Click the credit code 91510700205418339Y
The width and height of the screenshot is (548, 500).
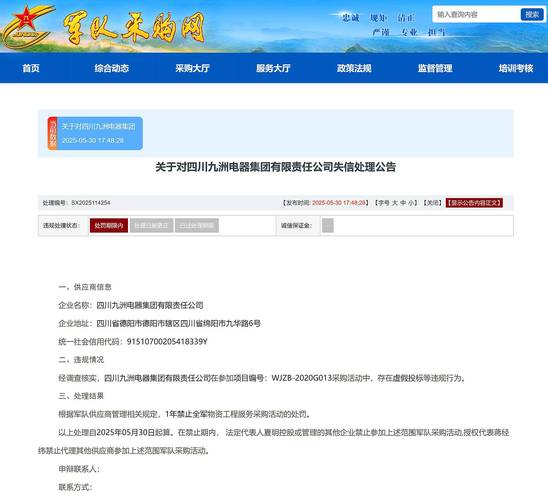167,341
